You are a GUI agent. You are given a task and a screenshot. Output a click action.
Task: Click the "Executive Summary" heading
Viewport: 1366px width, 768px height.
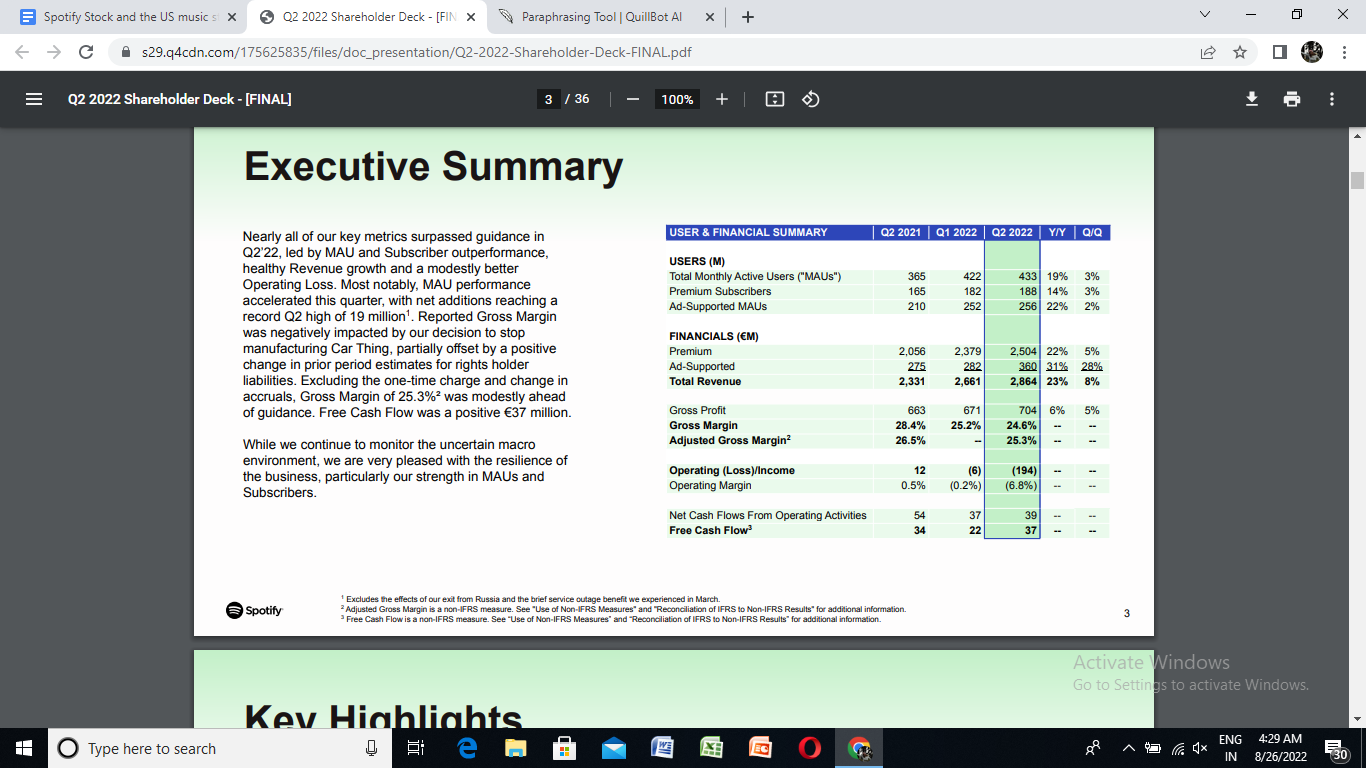click(433, 166)
